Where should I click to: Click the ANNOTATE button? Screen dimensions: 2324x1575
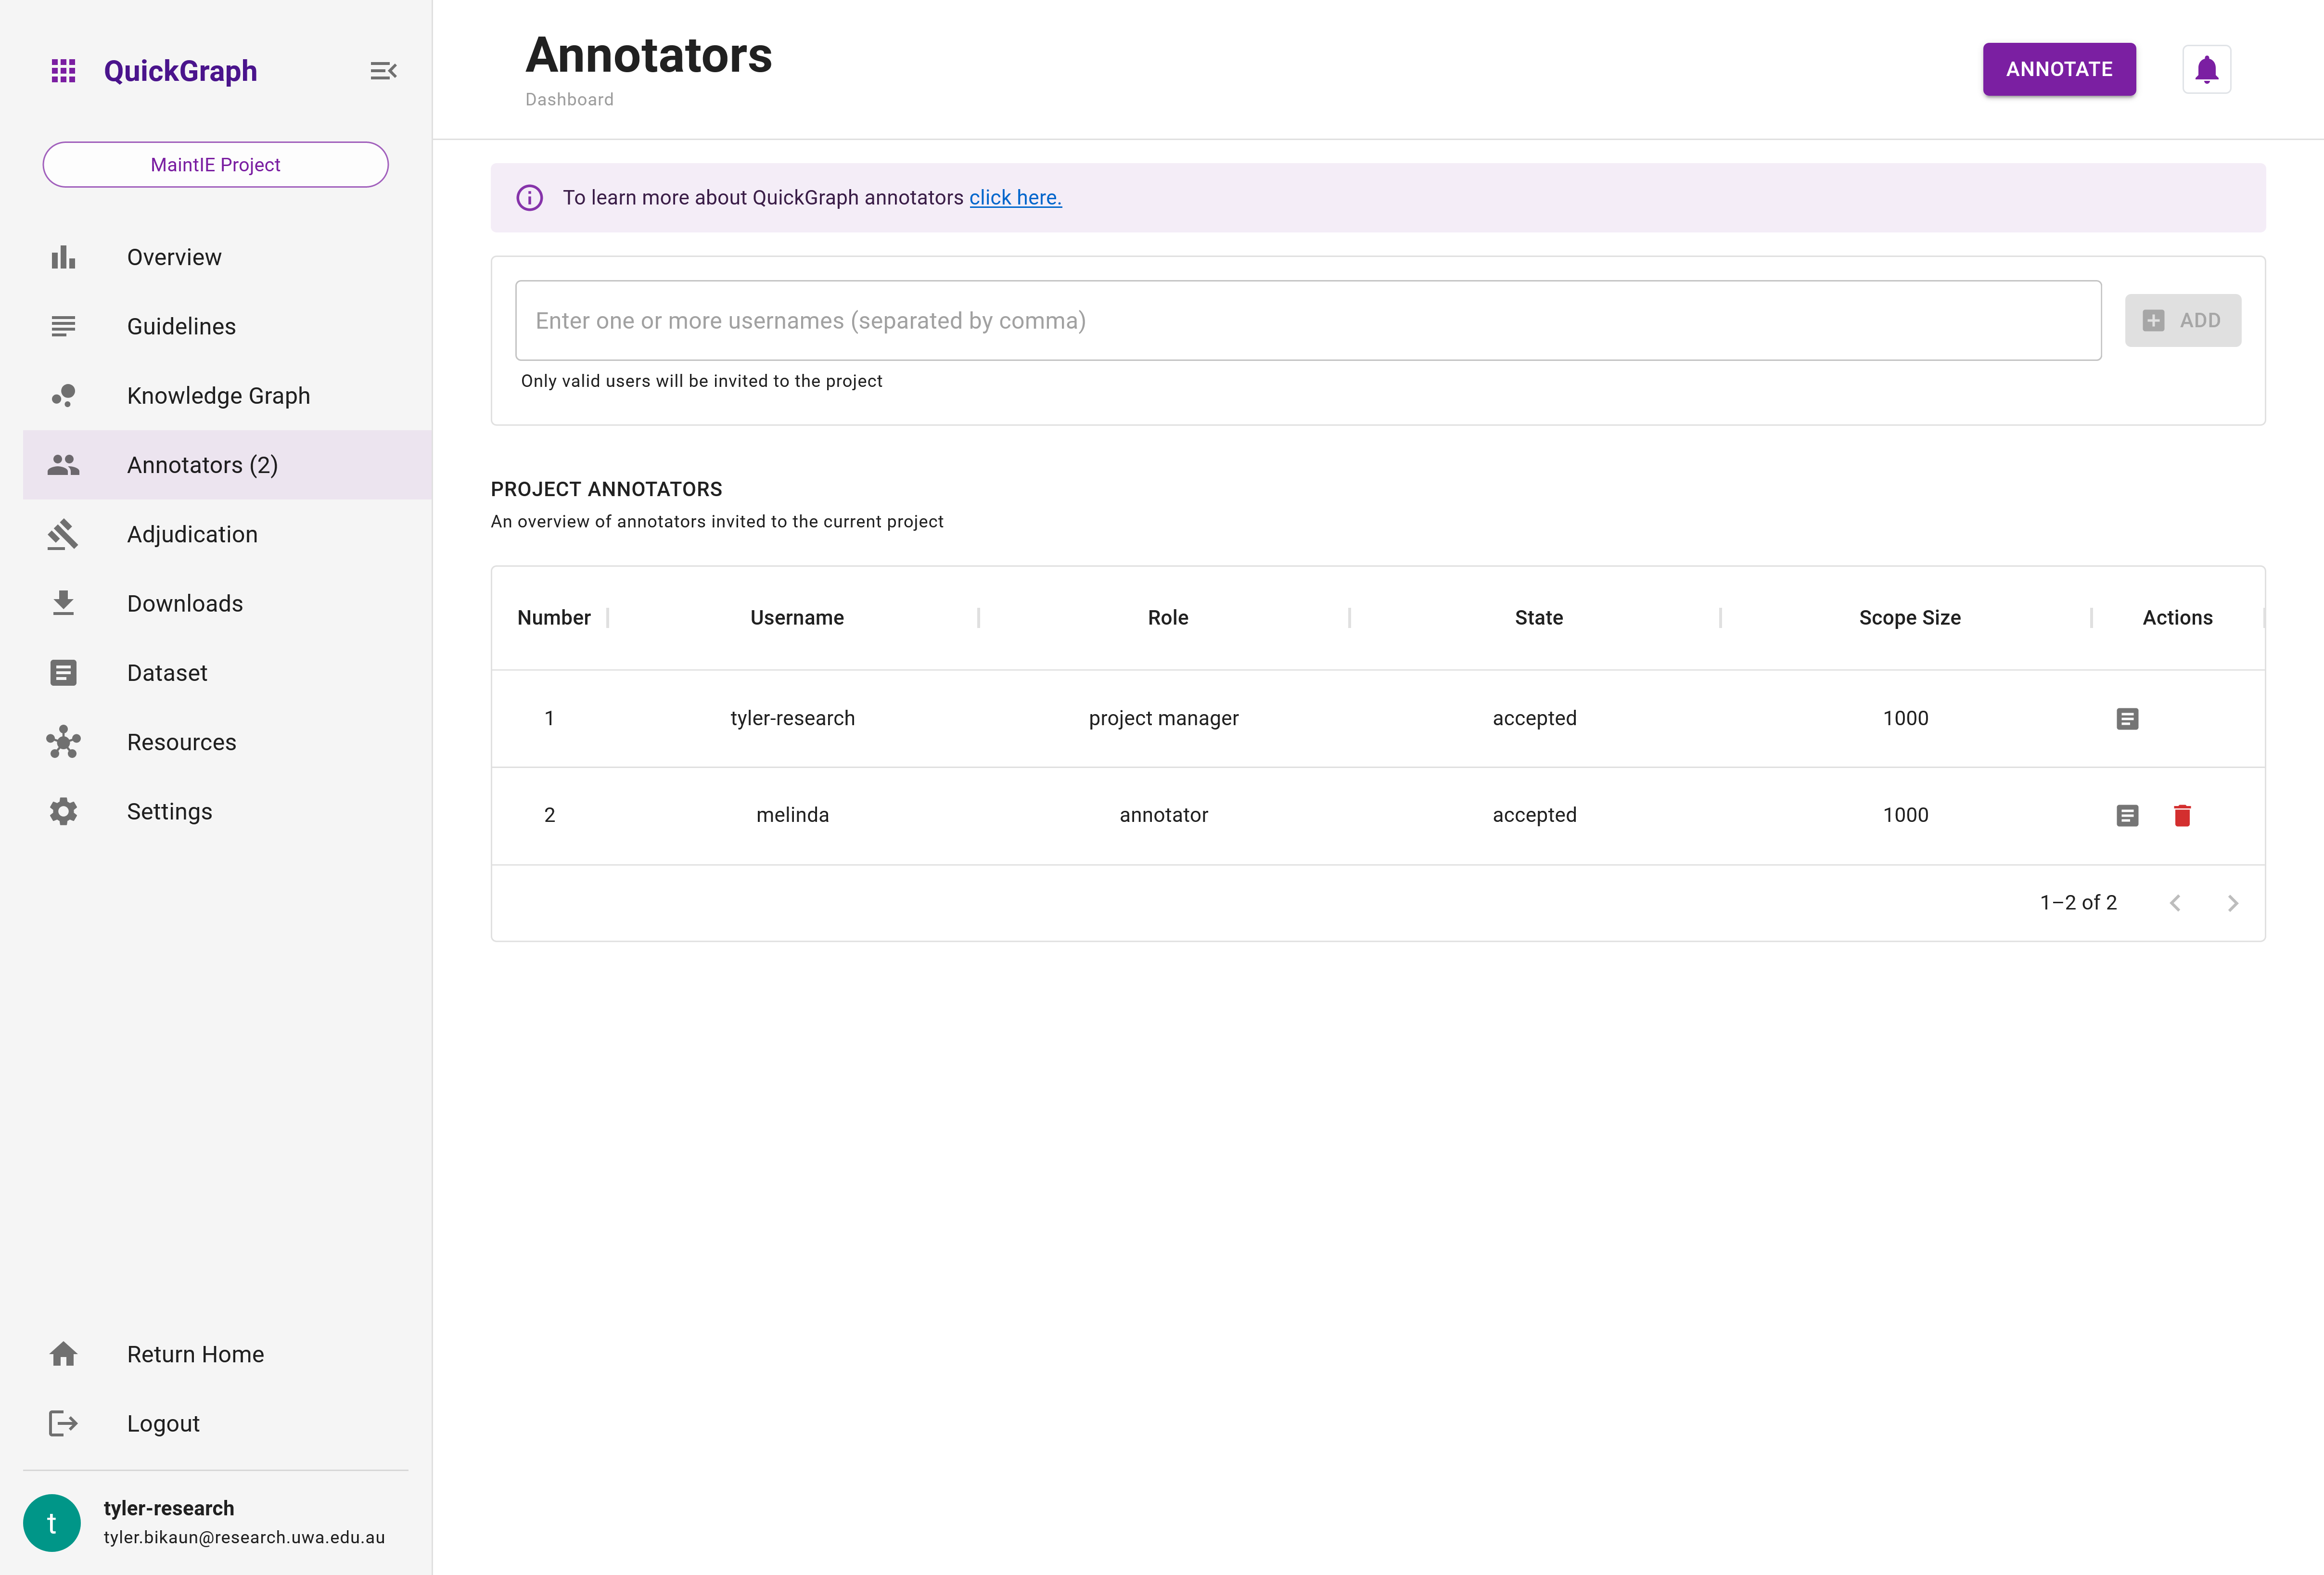tap(2059, 68)
